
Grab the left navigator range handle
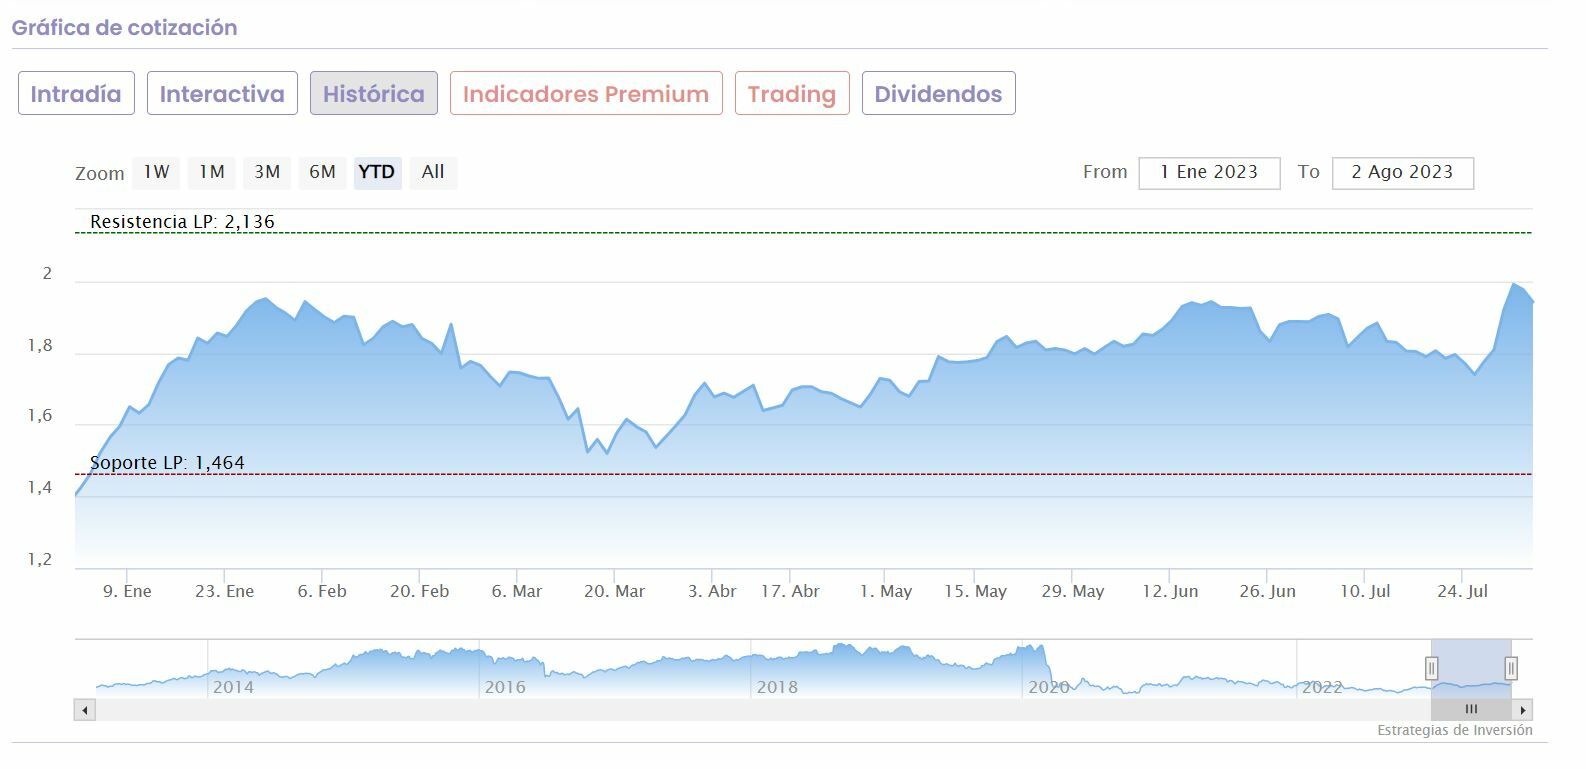1432,668
